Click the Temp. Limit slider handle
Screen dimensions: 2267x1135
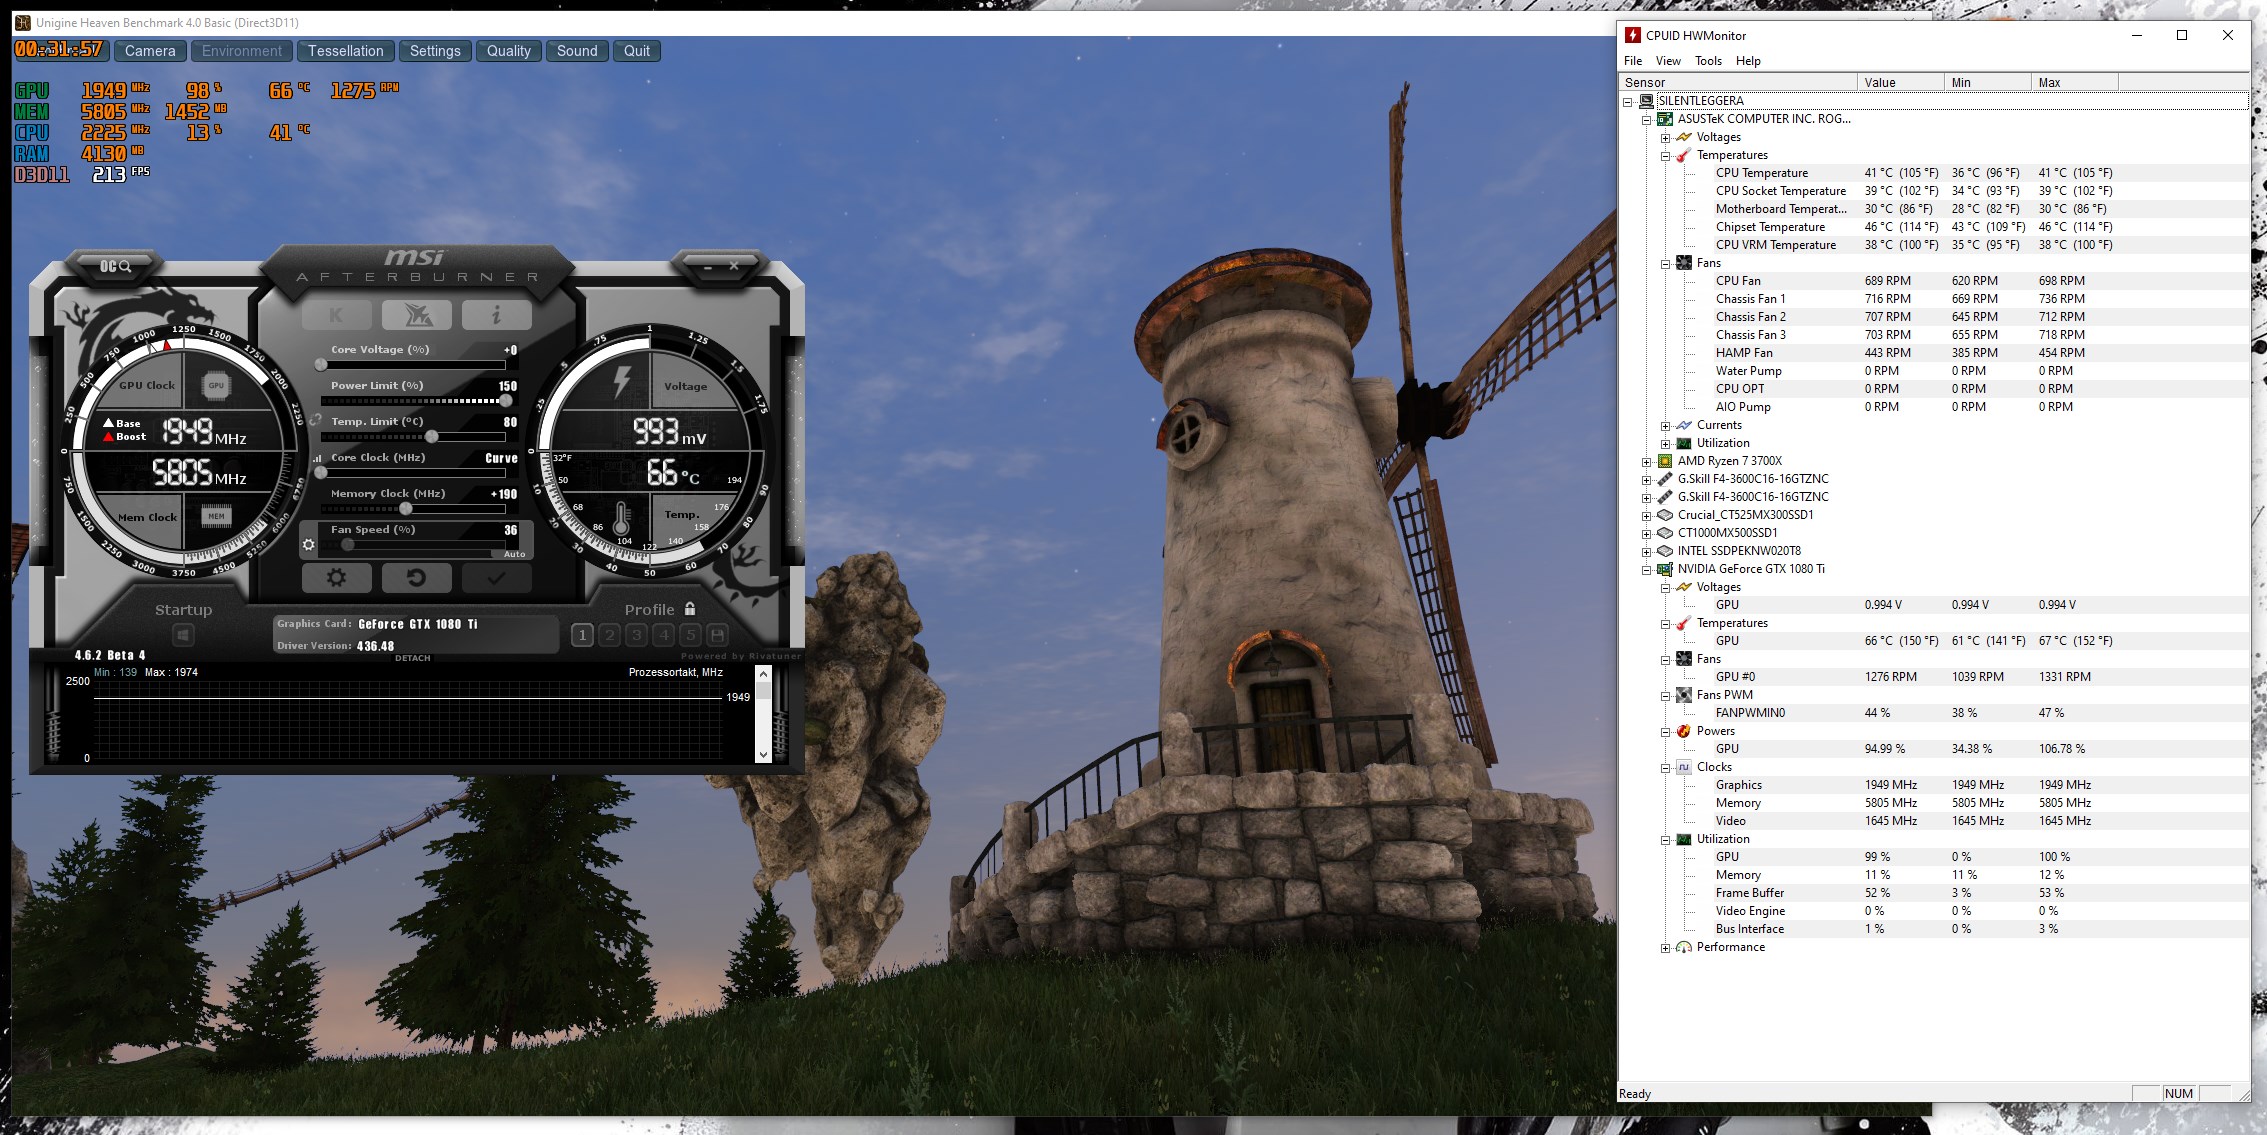[432, 437]
